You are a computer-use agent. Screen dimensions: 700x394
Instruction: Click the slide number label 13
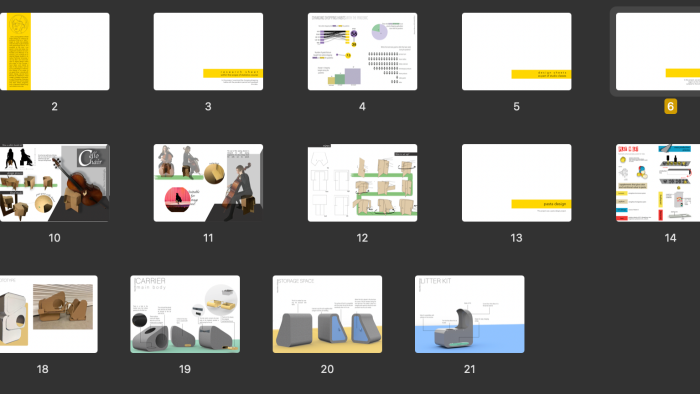point(516,238)
